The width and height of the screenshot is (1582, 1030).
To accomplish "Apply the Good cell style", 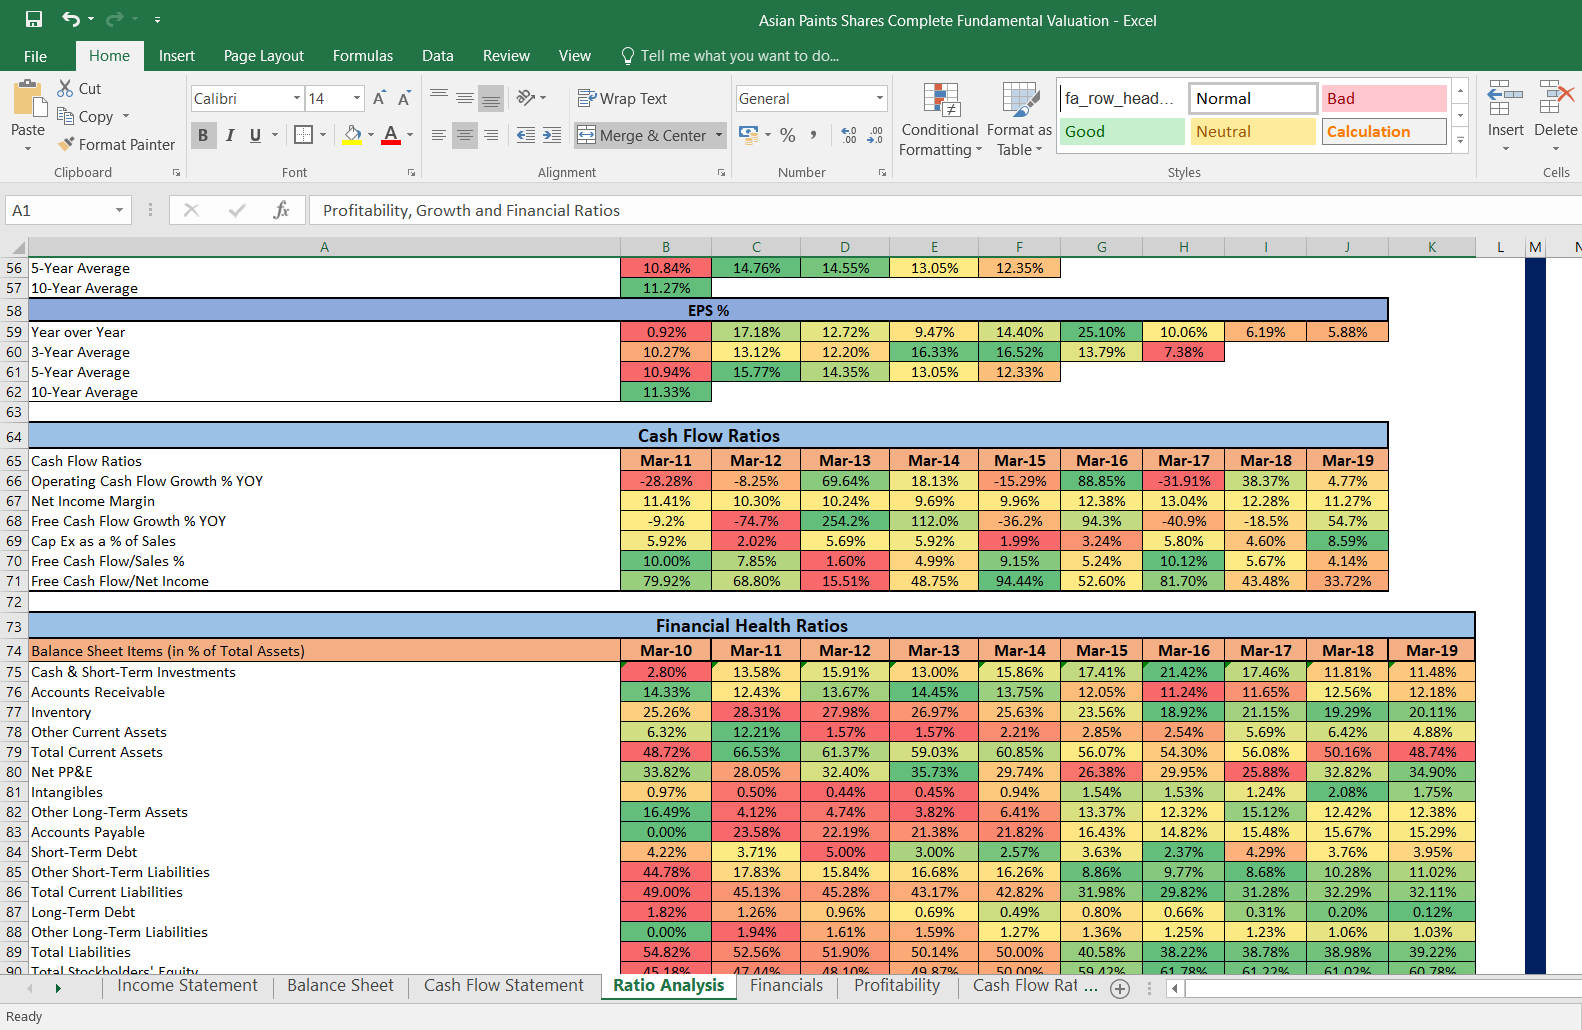I will tap(1121, 131).
